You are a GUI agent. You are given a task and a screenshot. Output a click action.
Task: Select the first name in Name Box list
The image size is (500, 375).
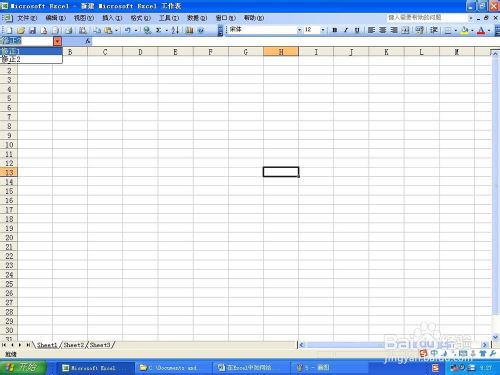[x=31, y=51]
